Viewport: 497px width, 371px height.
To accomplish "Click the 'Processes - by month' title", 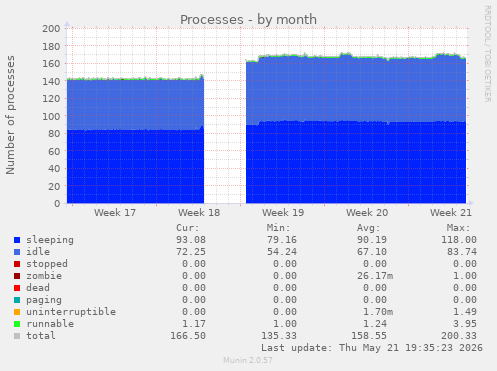I will [x=248, y=20].
